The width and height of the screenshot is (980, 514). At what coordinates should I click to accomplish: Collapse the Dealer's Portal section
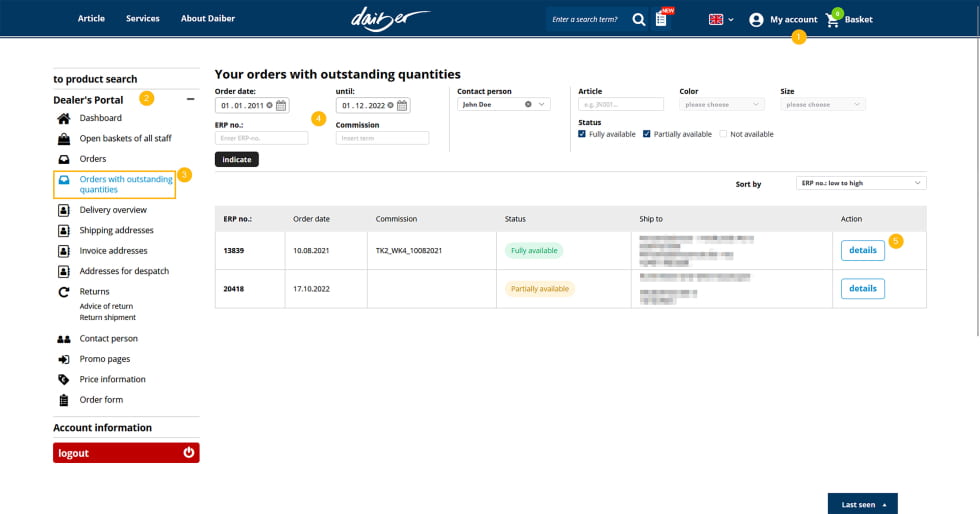(191, 99)
